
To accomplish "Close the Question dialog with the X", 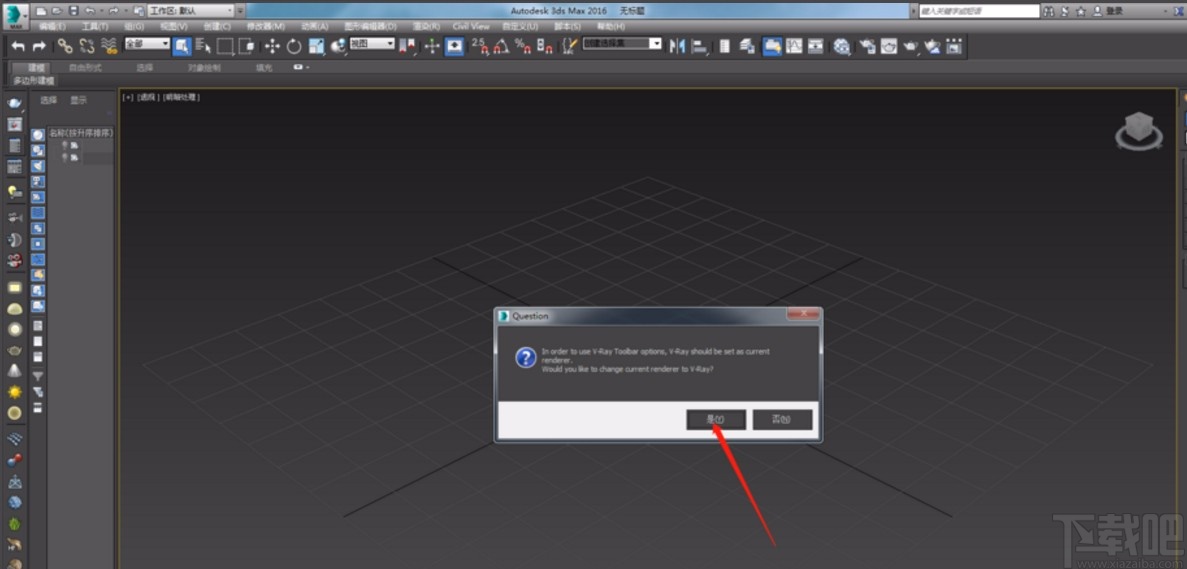I will [x=803, y=315].
